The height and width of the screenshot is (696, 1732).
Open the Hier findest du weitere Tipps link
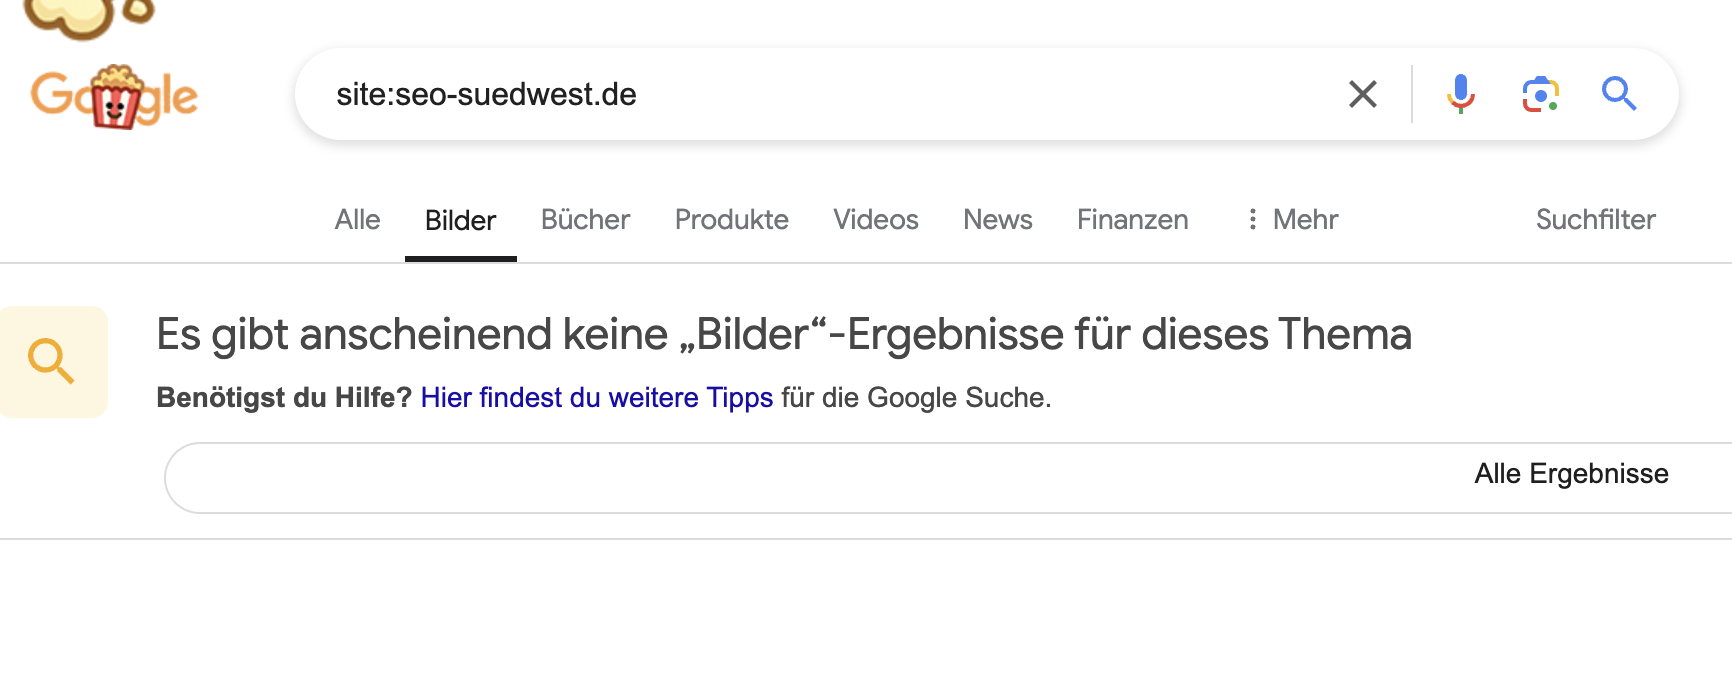click(x=596, y=397)
